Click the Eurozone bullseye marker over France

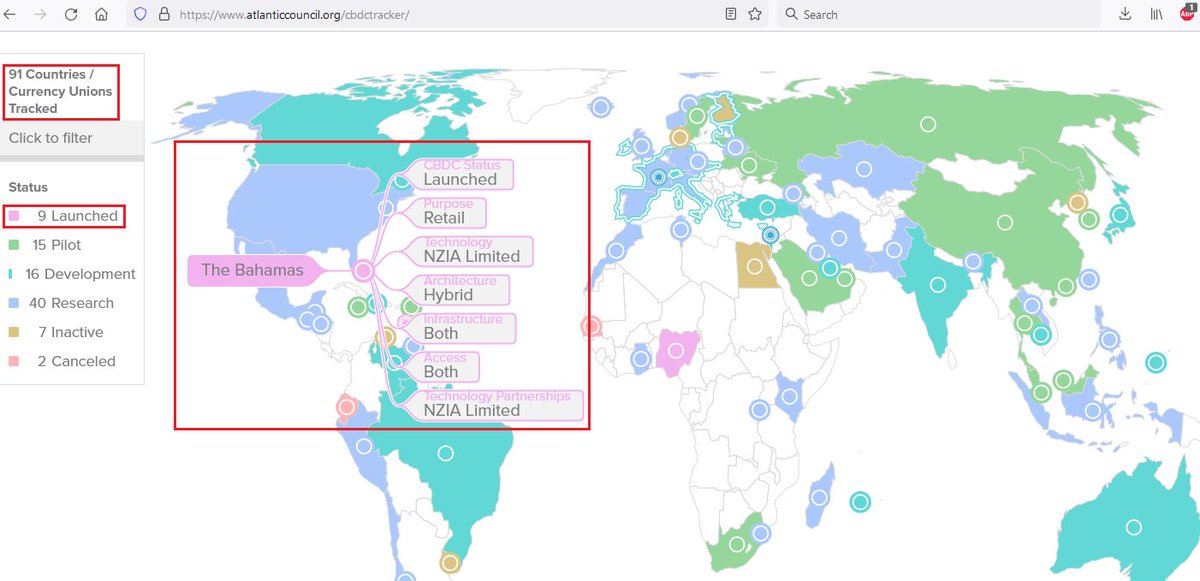coord(658,178)
